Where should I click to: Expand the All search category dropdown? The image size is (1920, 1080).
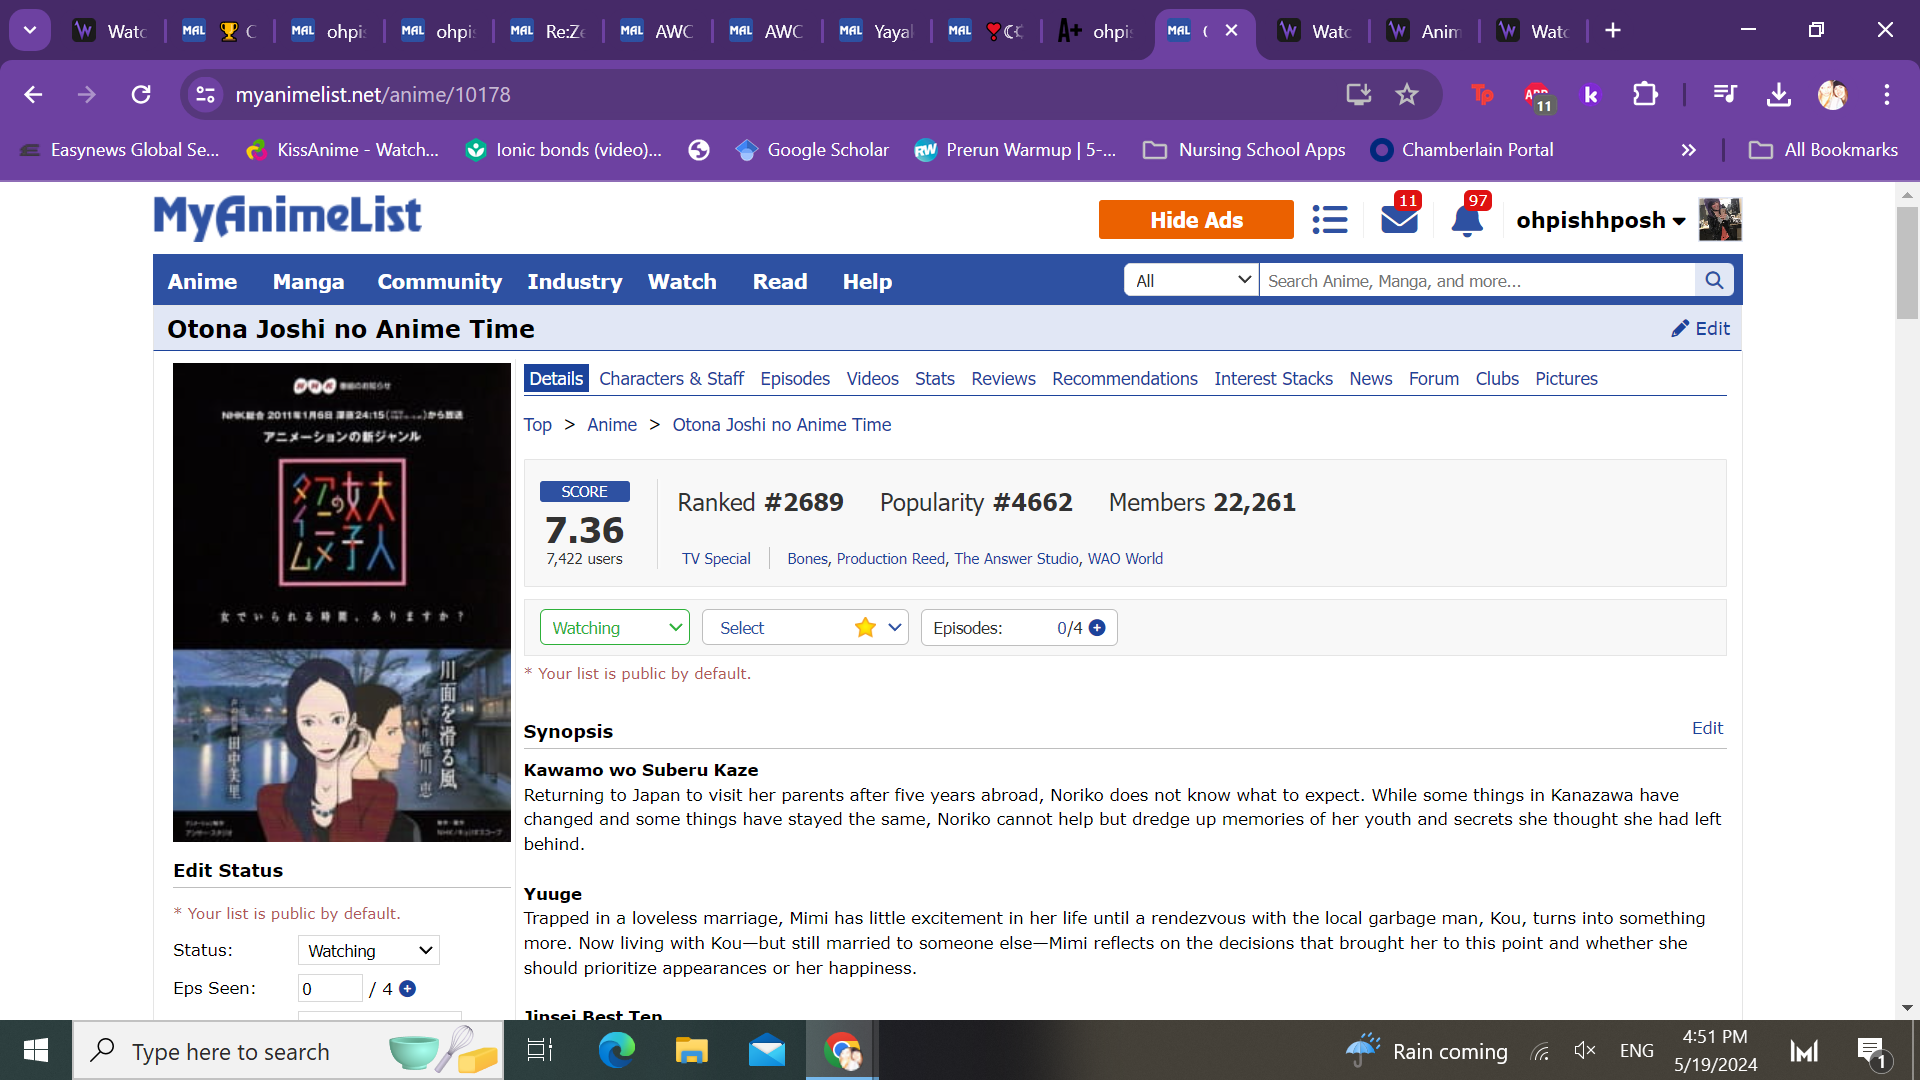(x=1191, y=281)
